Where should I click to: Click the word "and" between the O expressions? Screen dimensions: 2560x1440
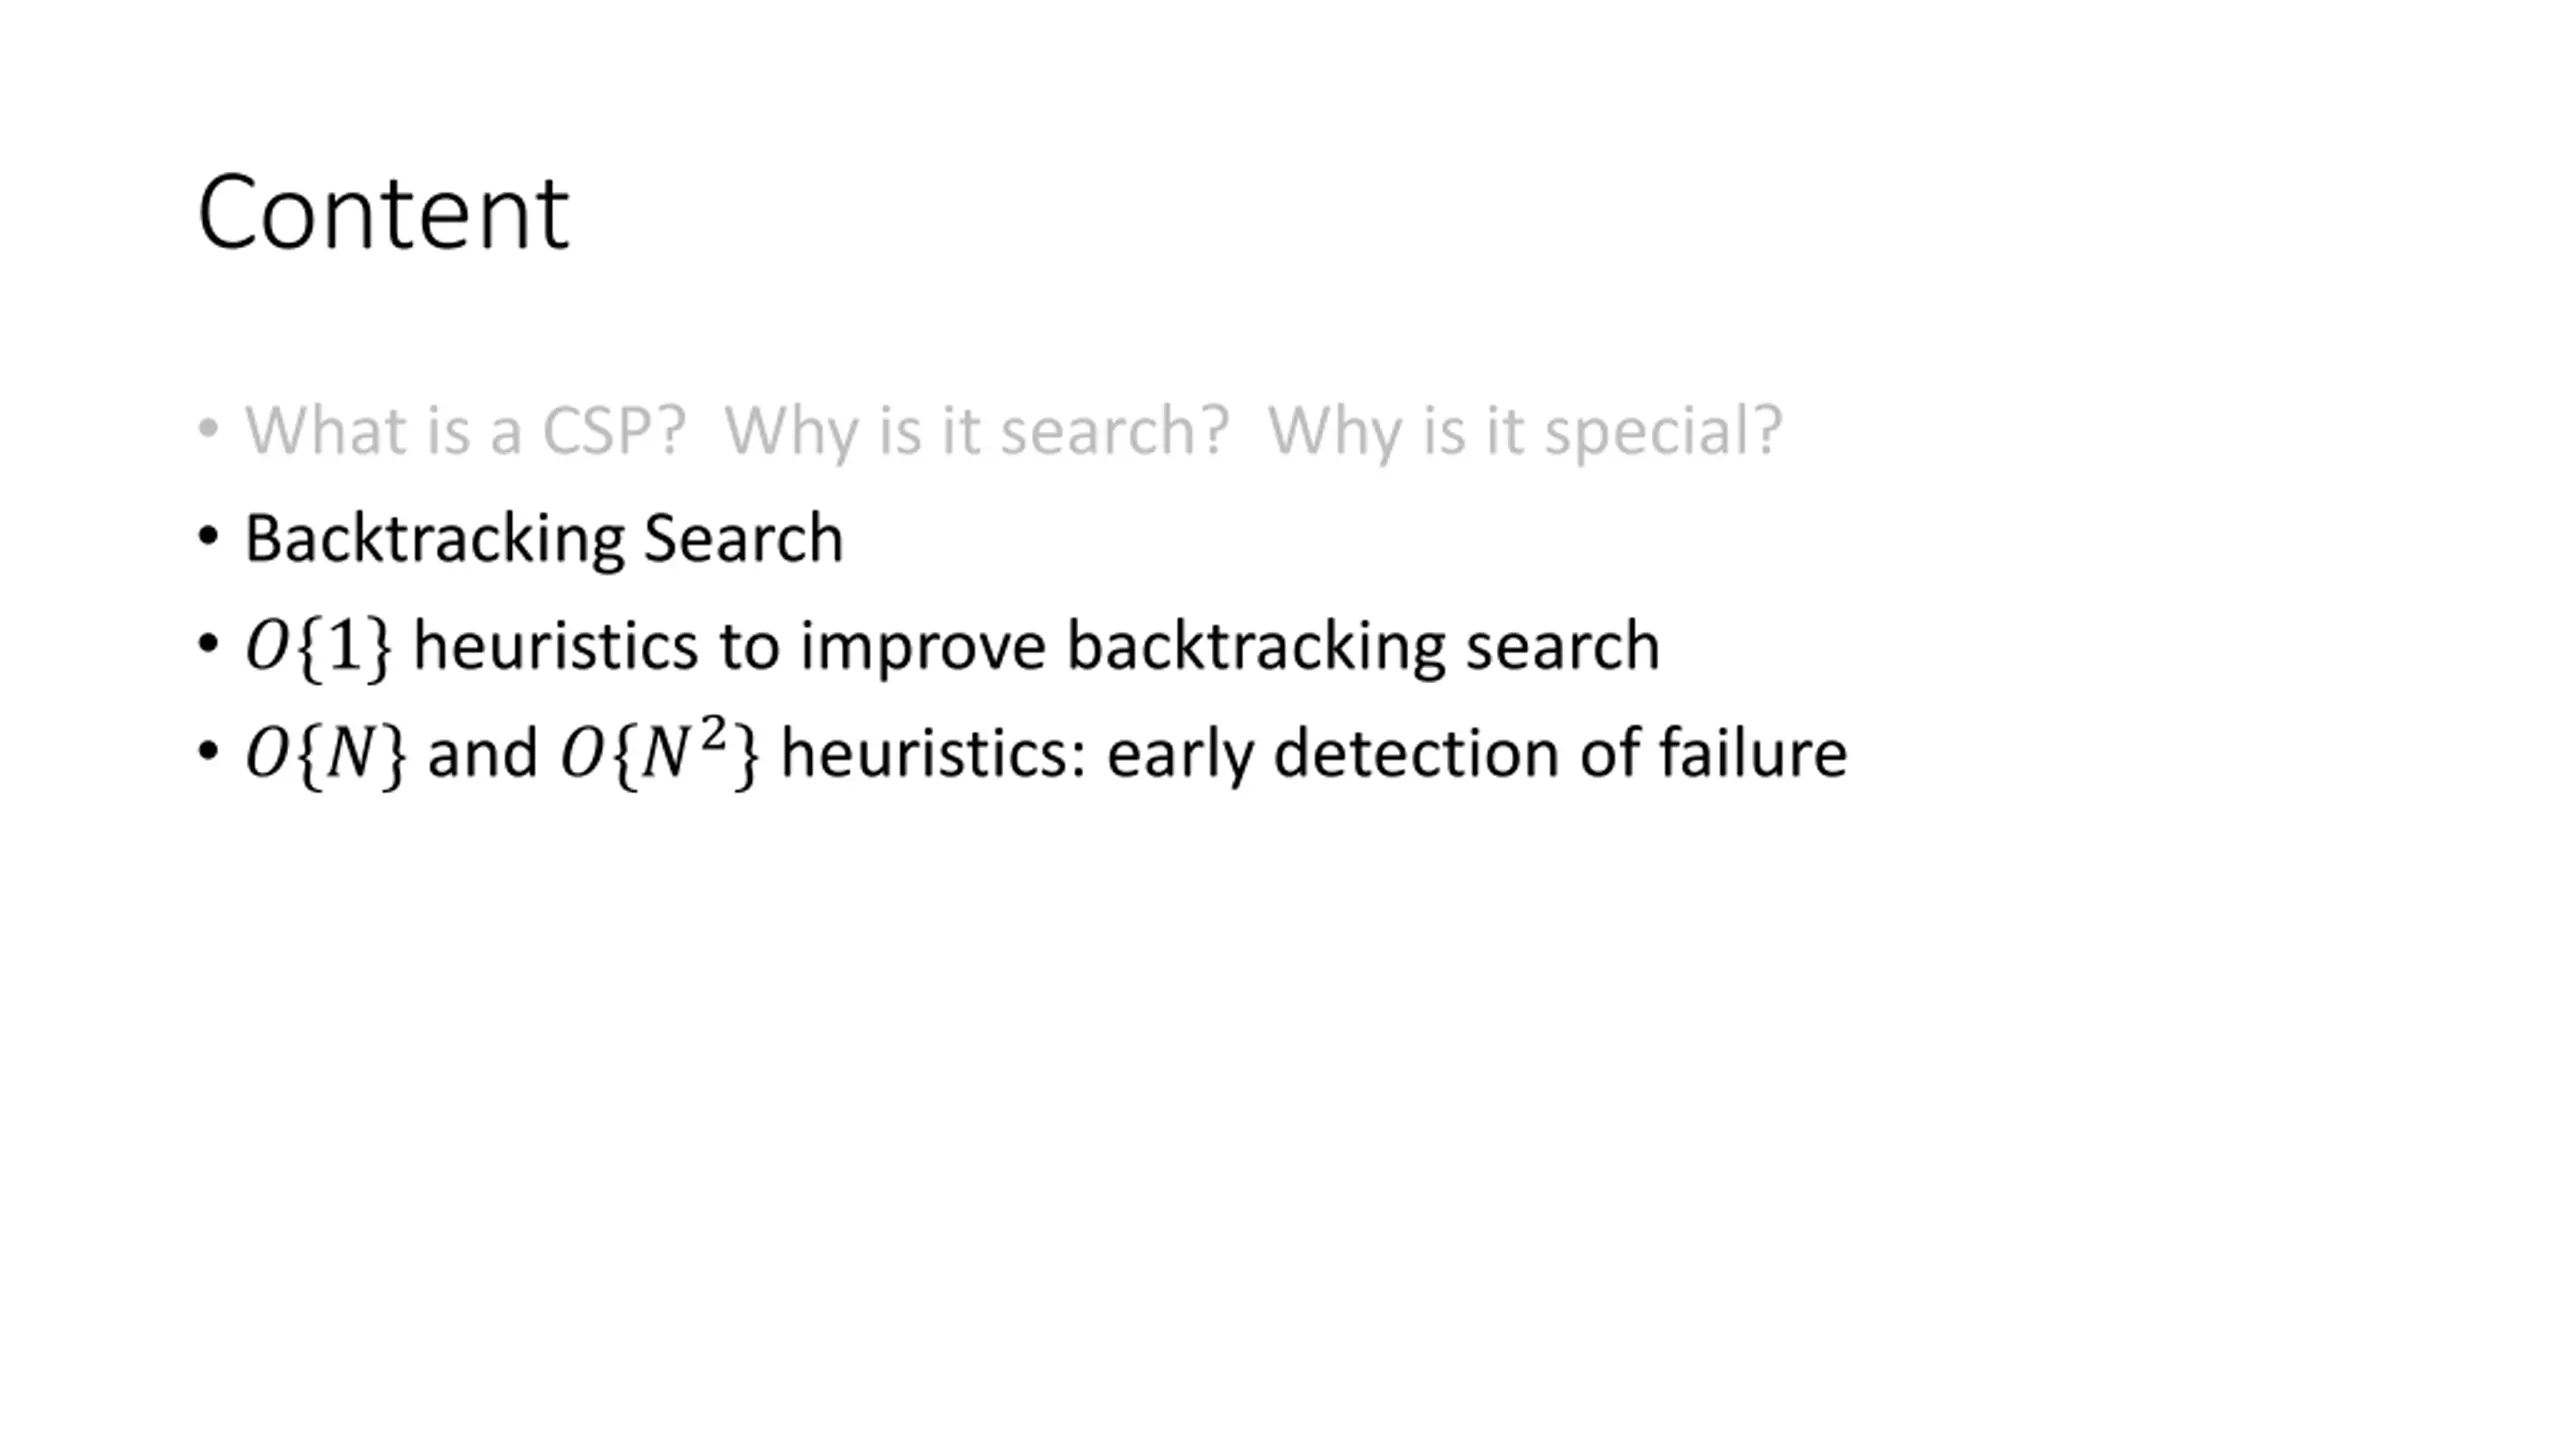click(483, 753)
